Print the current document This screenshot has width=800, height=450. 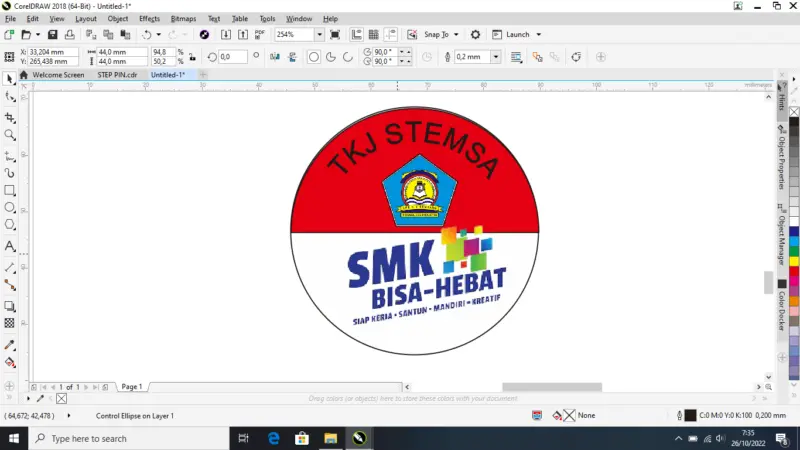coord(69,35)
